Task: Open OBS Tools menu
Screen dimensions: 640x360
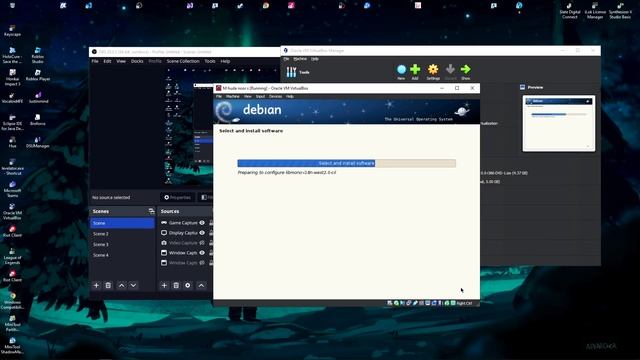Action: tap(210, 61)
